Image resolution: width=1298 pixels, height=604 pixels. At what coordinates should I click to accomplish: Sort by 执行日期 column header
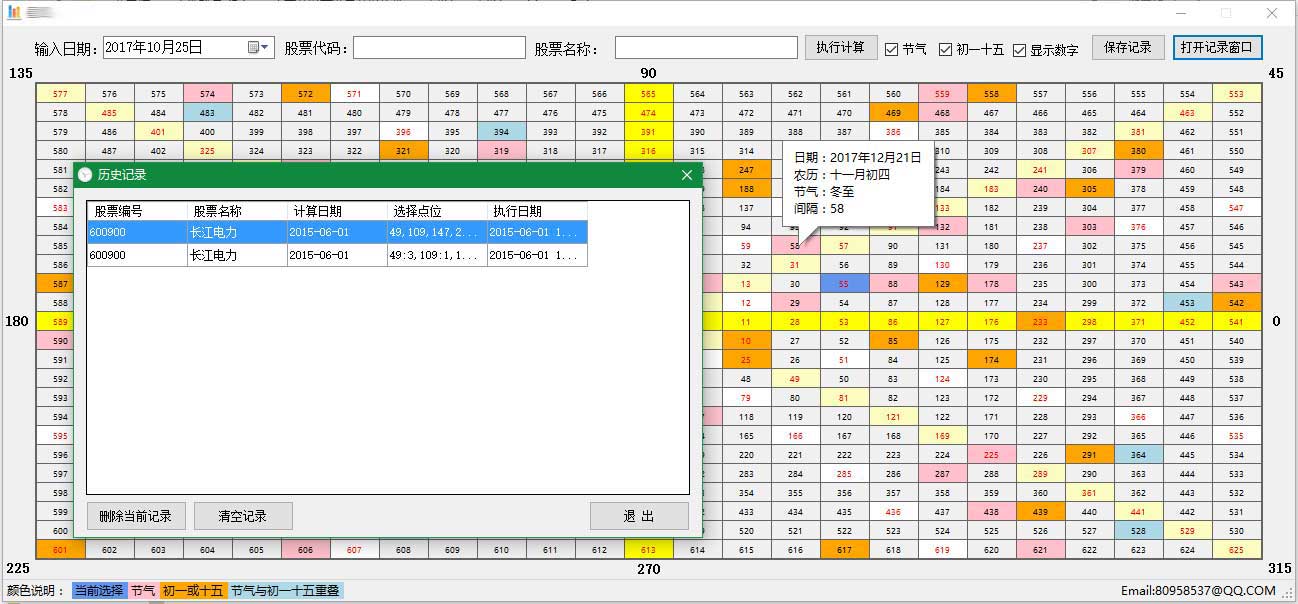(x=537, y=211)
